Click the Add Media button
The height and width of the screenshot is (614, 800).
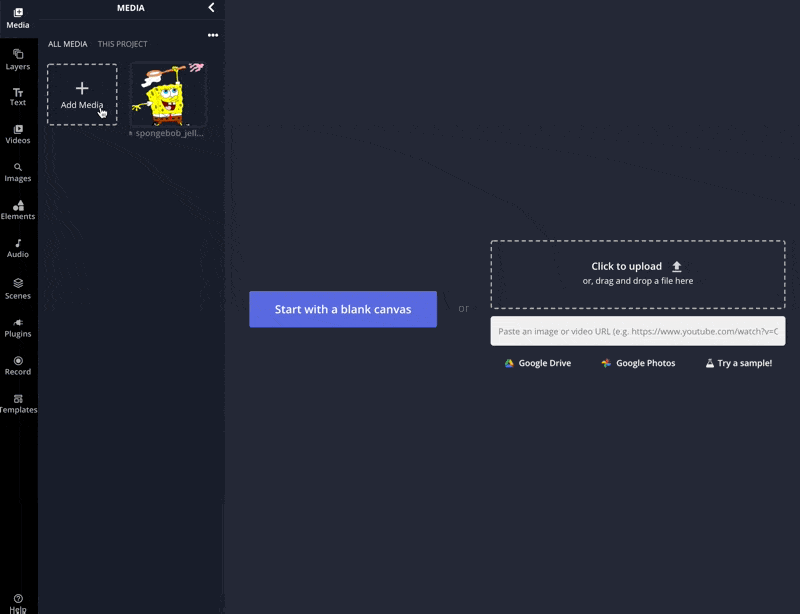point(82,95)
